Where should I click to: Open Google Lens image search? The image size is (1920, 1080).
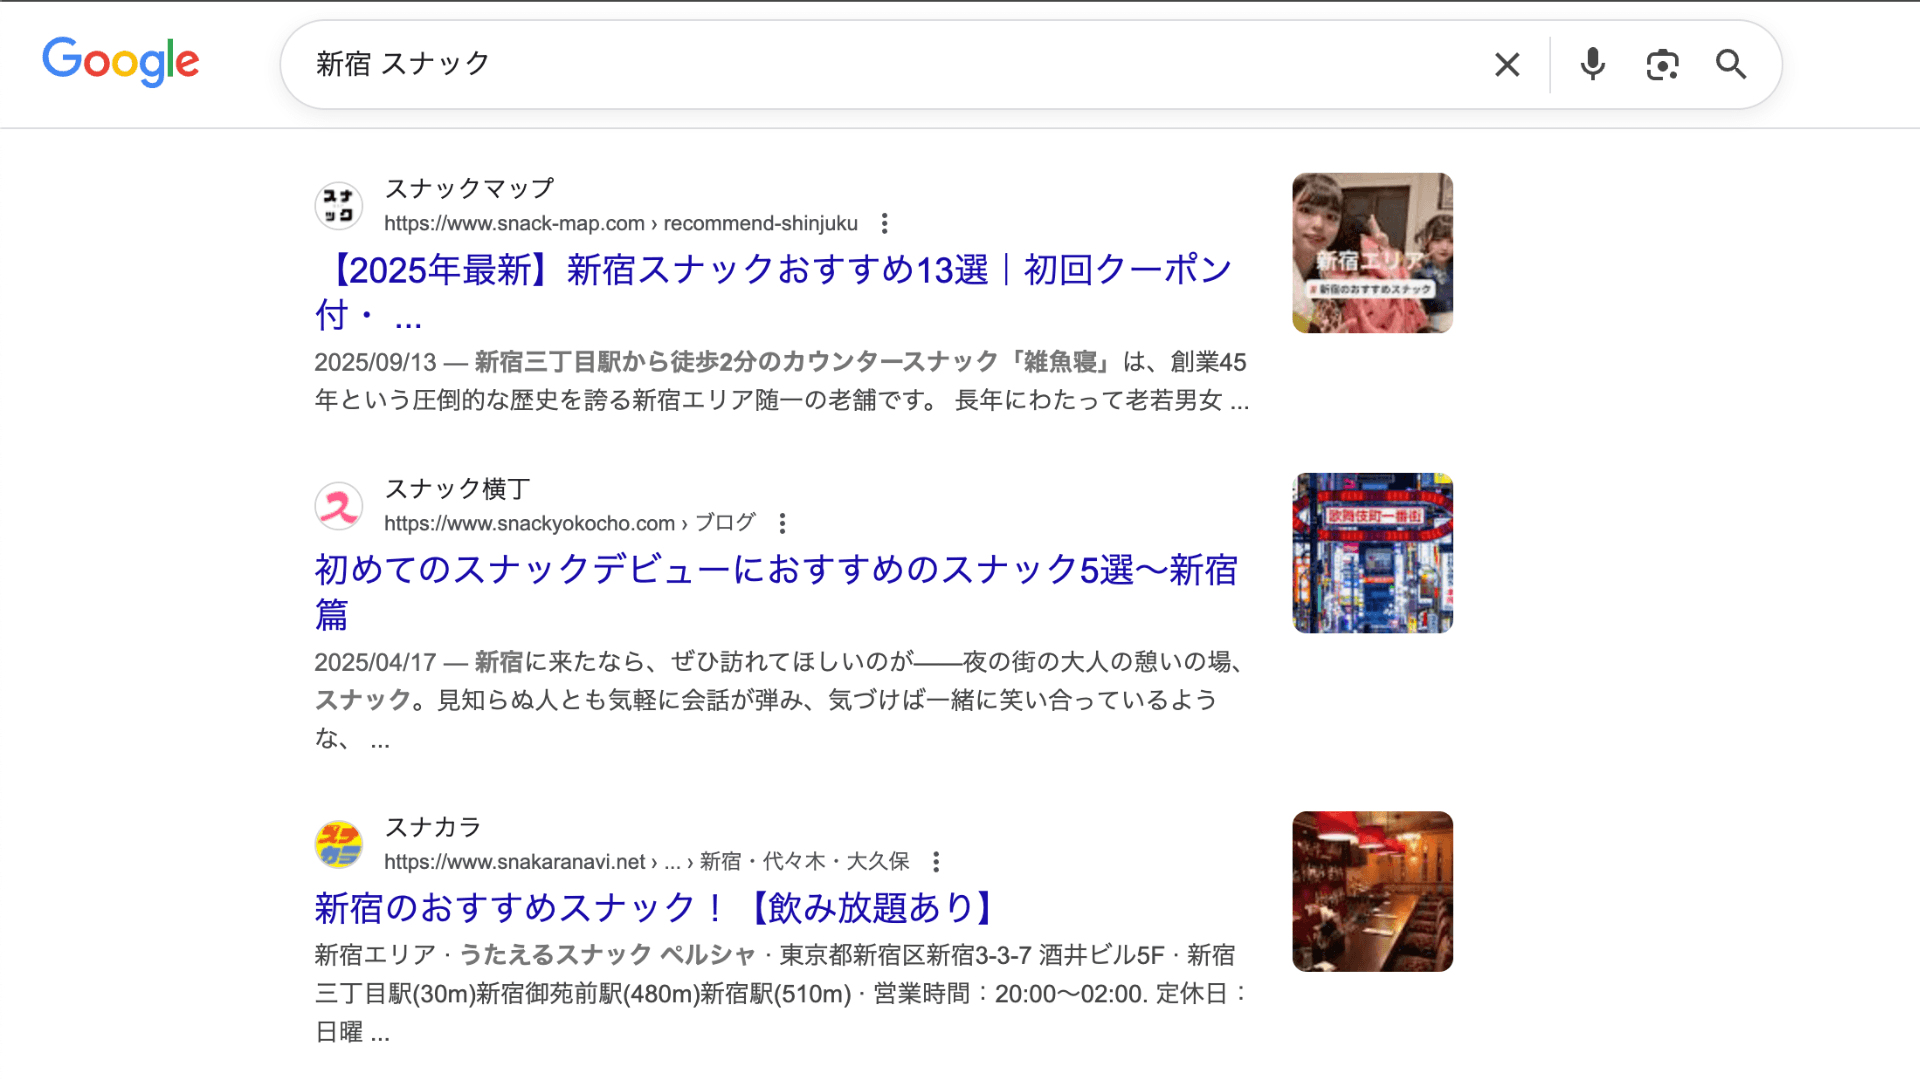click(1662, 65)
